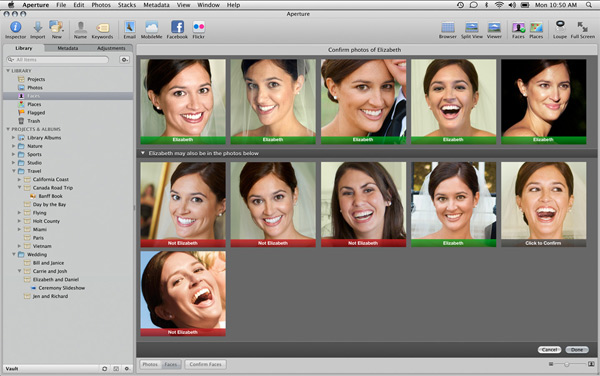Collapse the Wedding folder
Image resolution: width=600 pixels, height=376 pixels.
[13, 254]
